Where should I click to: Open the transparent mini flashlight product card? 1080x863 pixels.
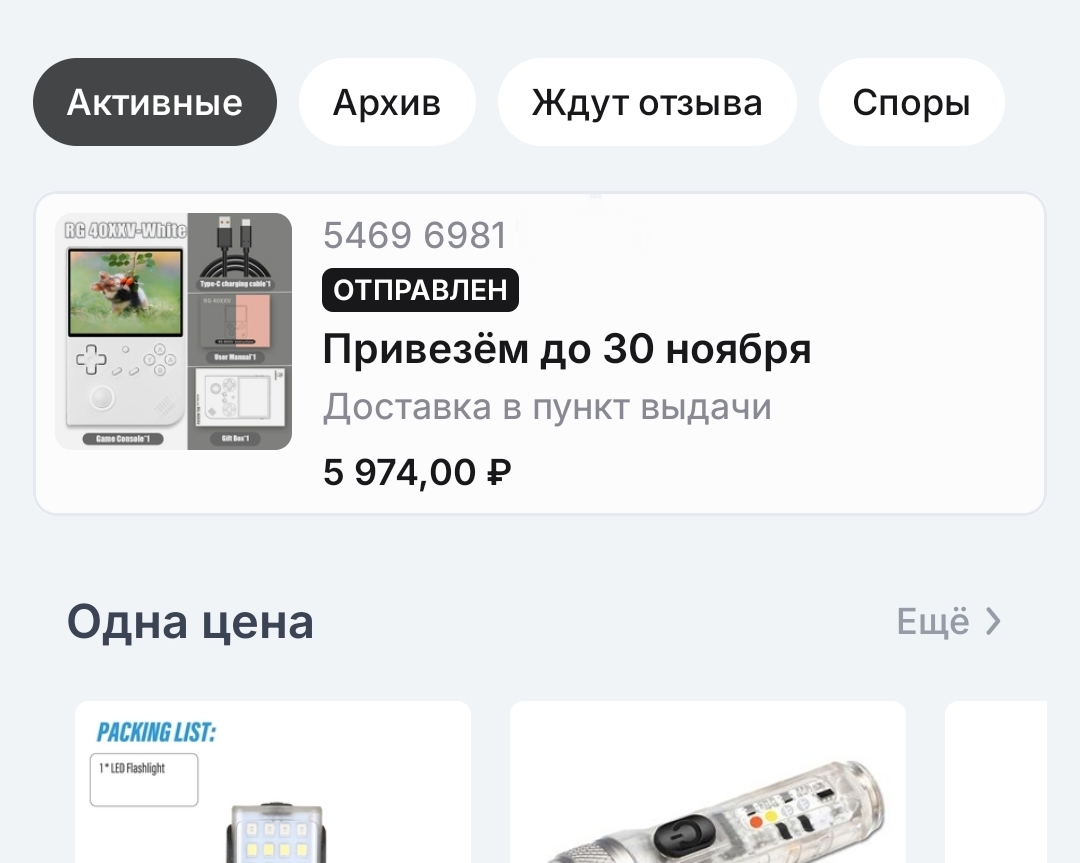point(707,782)
